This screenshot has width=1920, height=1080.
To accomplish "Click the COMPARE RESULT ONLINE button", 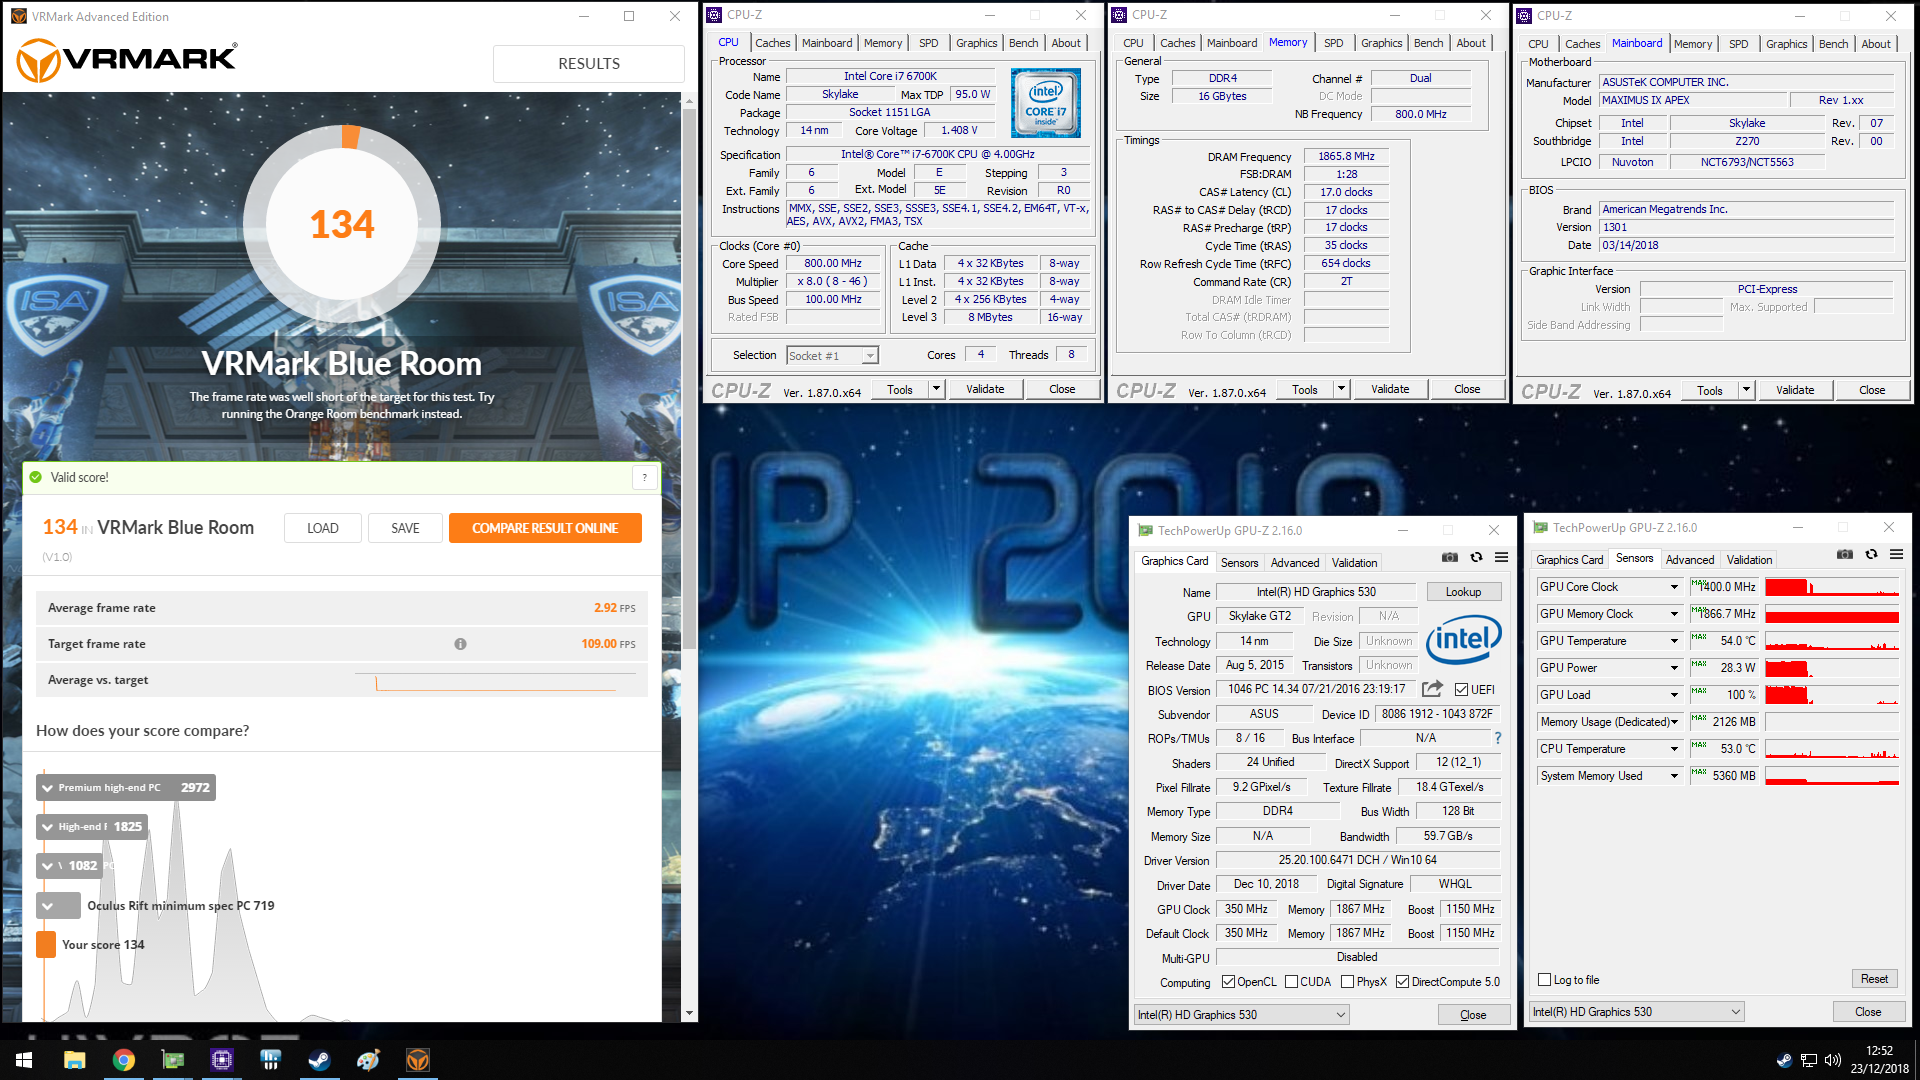I will pos(545,528).
